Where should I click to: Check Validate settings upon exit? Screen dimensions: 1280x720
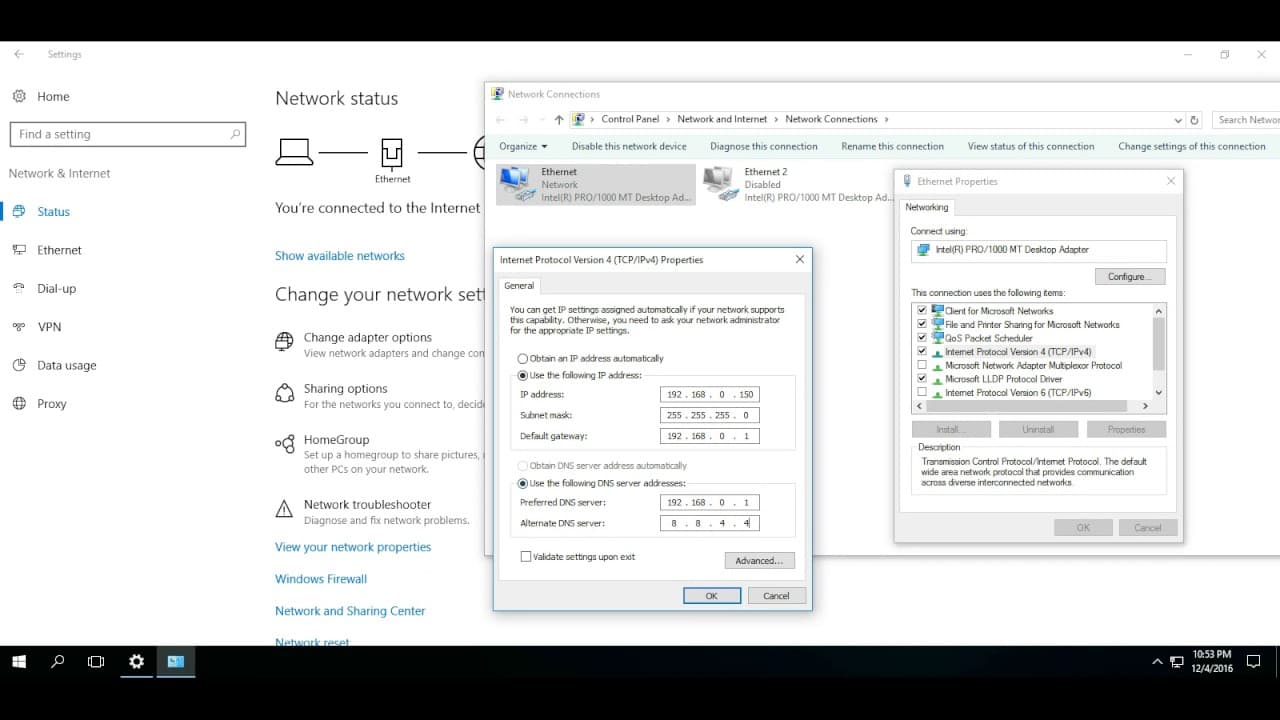(526, 557)
